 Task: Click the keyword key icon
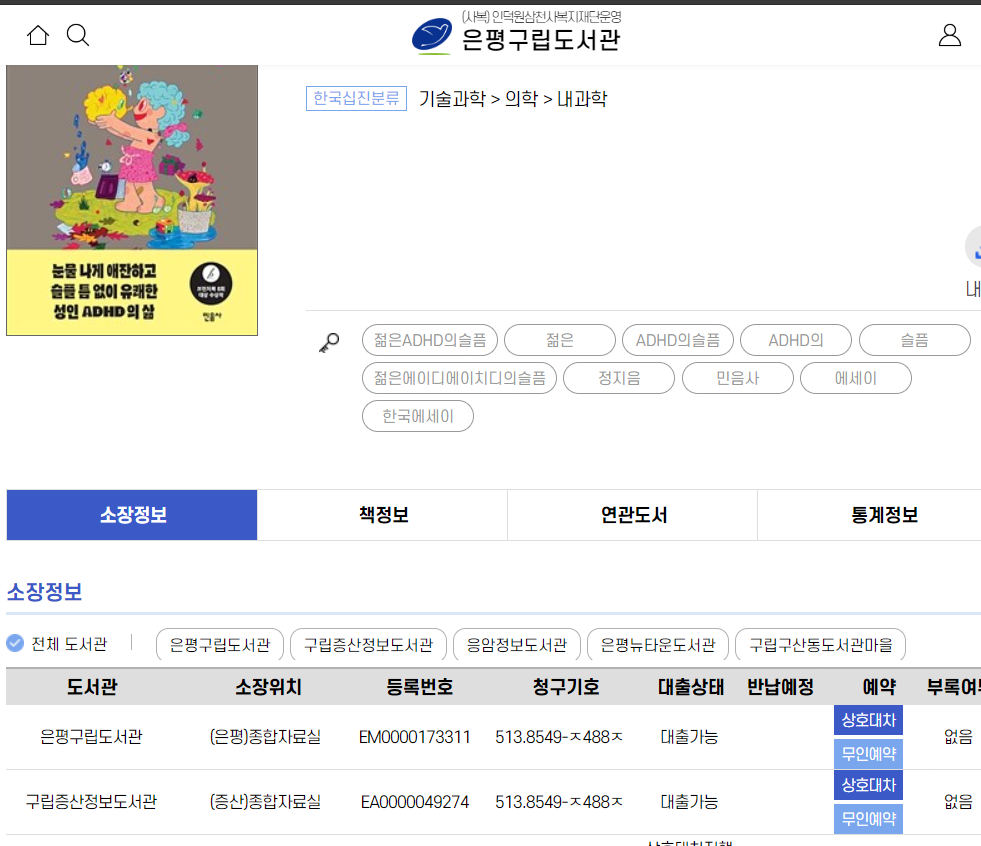coord(329,342)
